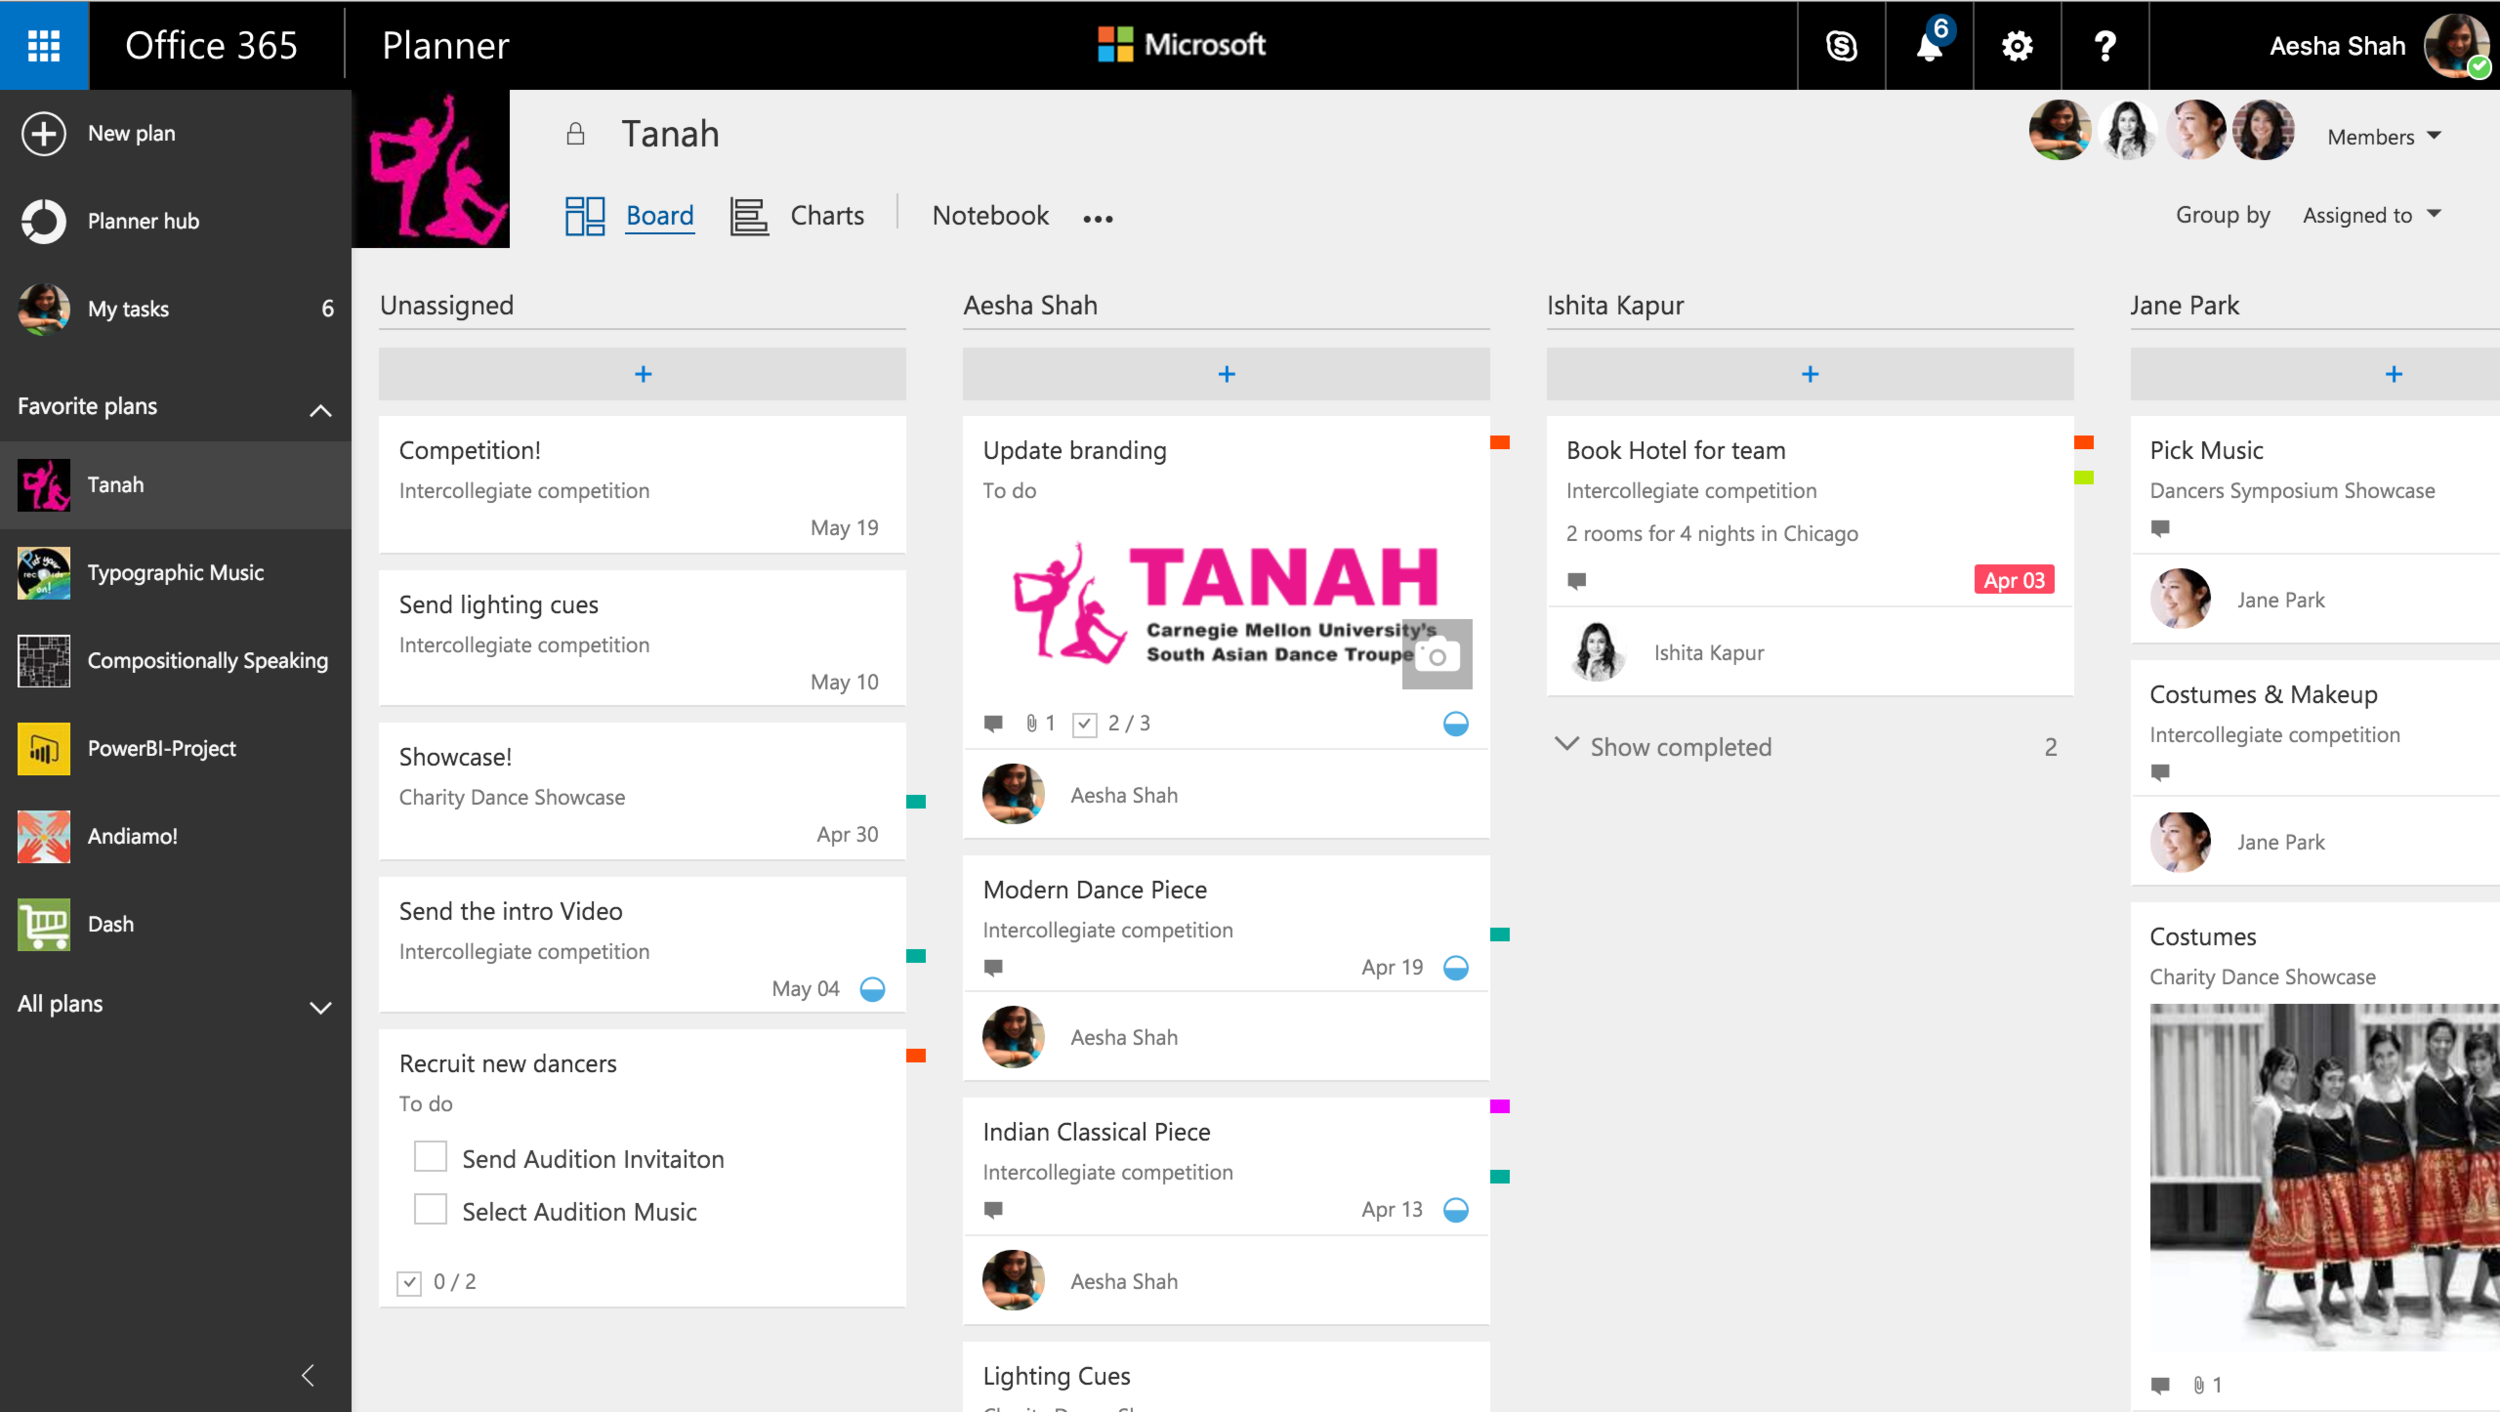Click the in-progress circle on Modern Dance Piece

coord(1456,967)
